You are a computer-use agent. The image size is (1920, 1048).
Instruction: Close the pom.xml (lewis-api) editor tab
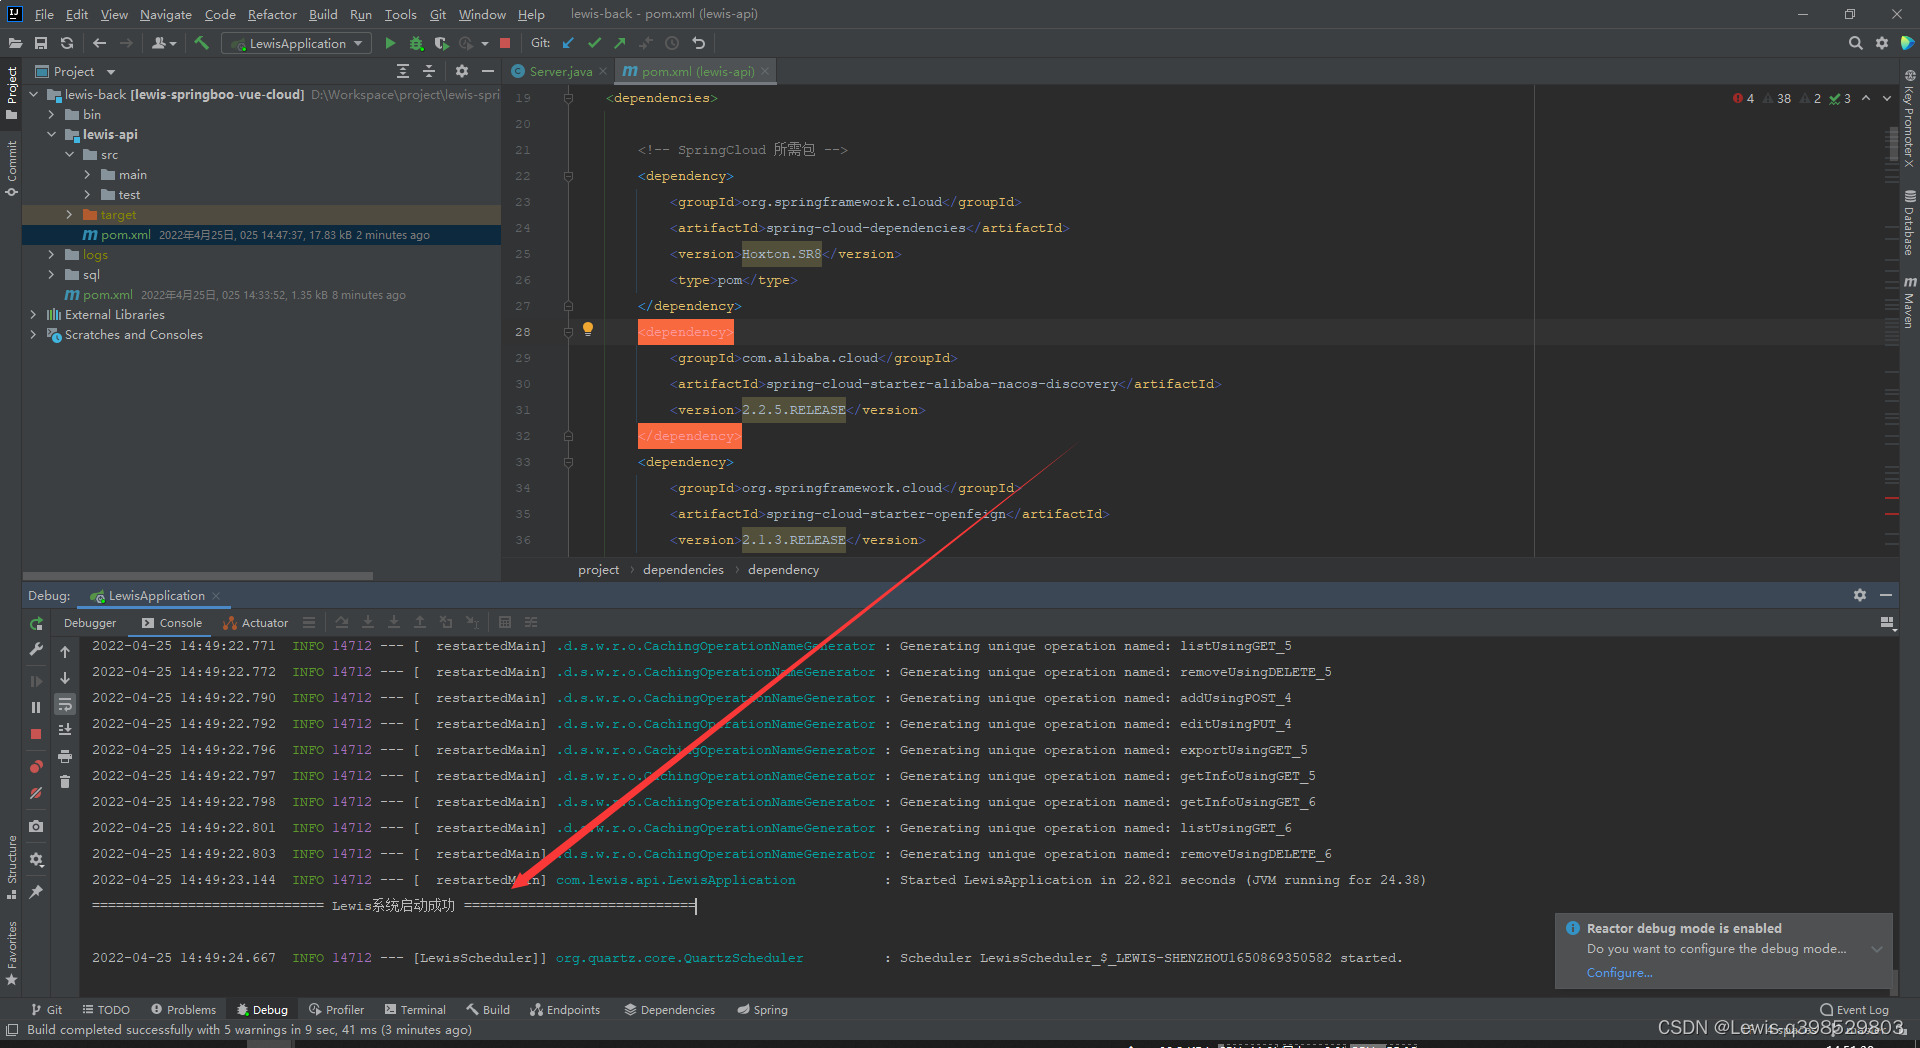tap(765, 71)
